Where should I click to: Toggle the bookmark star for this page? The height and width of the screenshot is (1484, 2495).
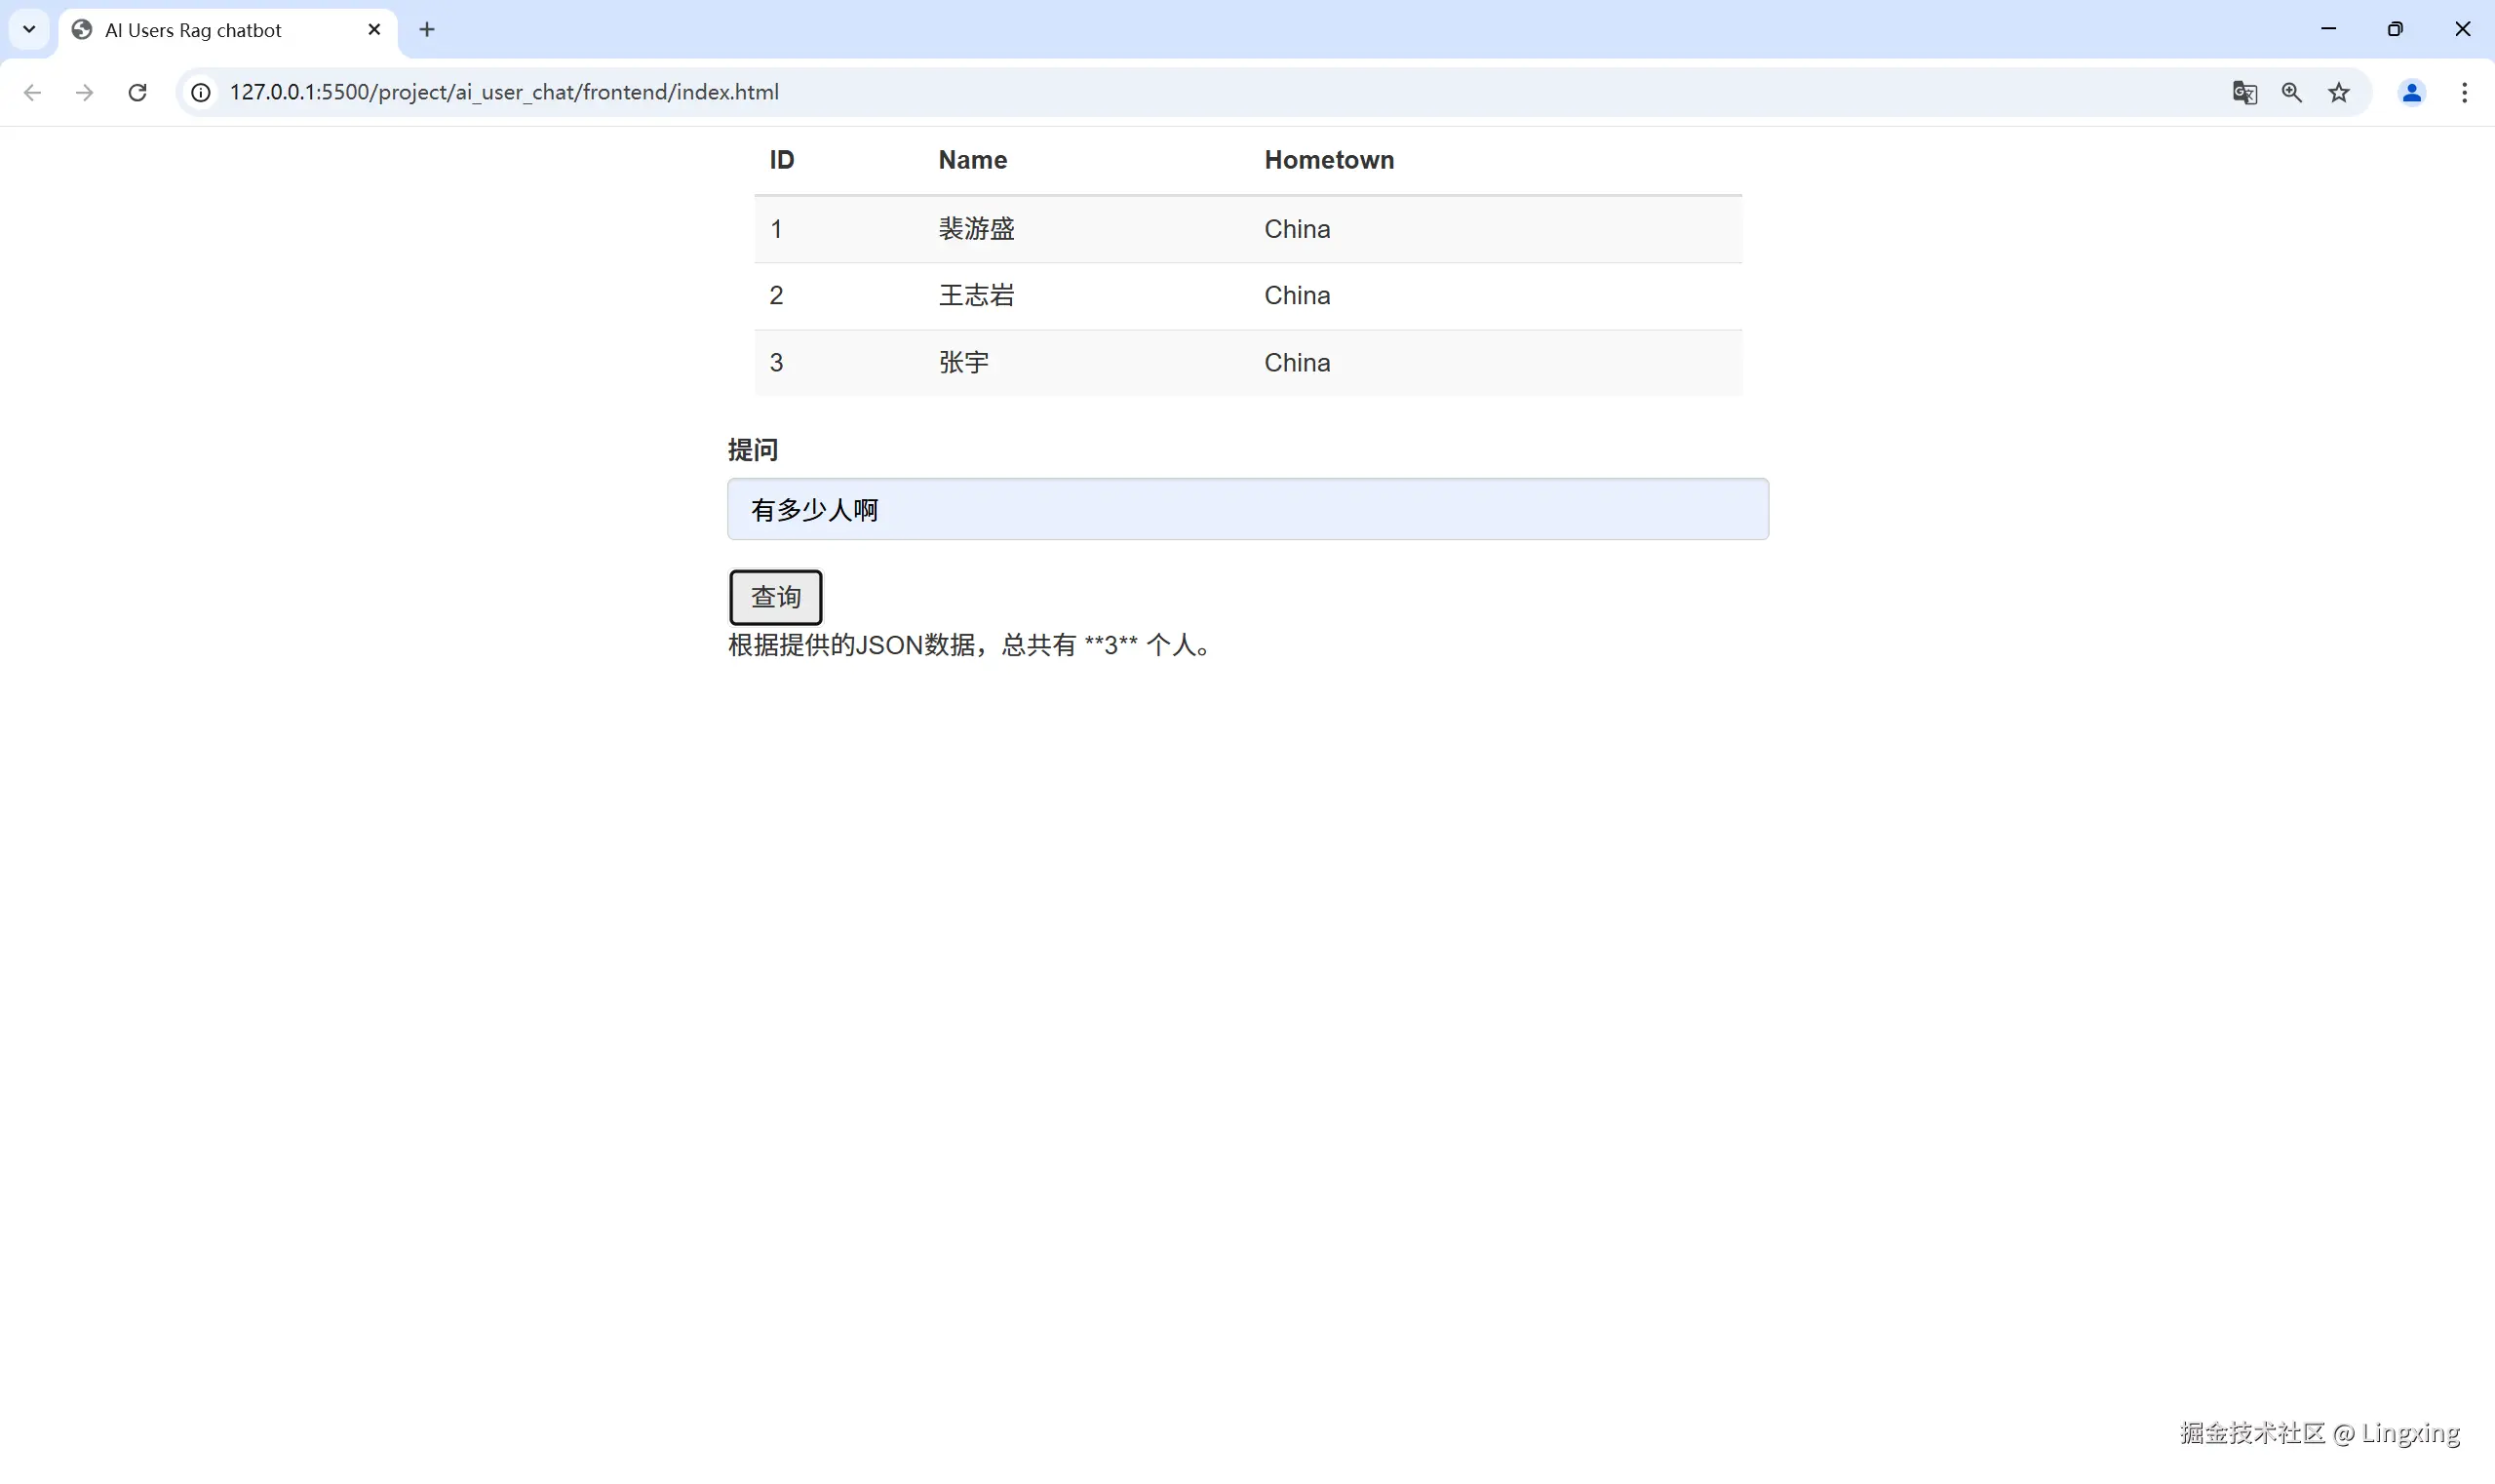click(x=2338, y=91)
